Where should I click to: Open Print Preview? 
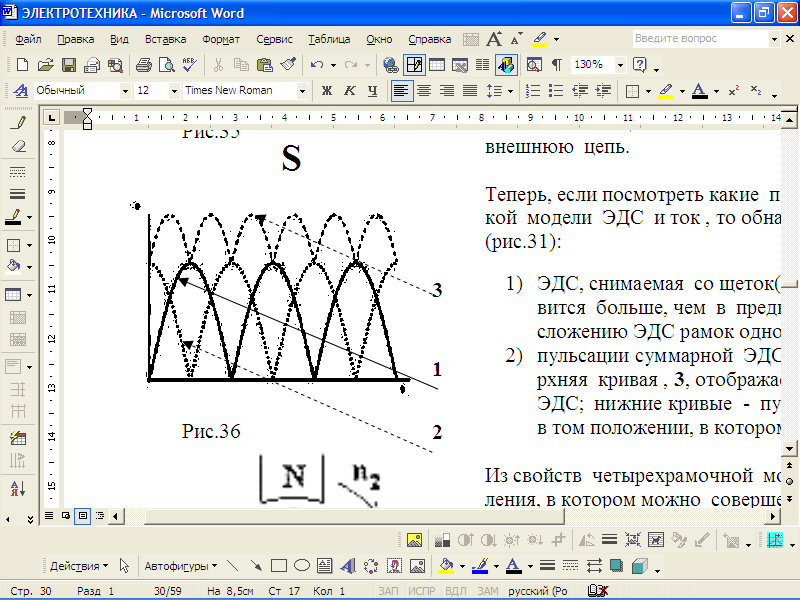coord(167,65)
